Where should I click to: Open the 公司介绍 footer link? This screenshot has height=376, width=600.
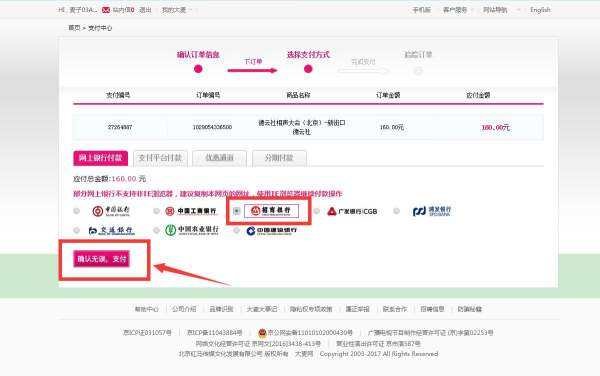[x=184, y=309]
